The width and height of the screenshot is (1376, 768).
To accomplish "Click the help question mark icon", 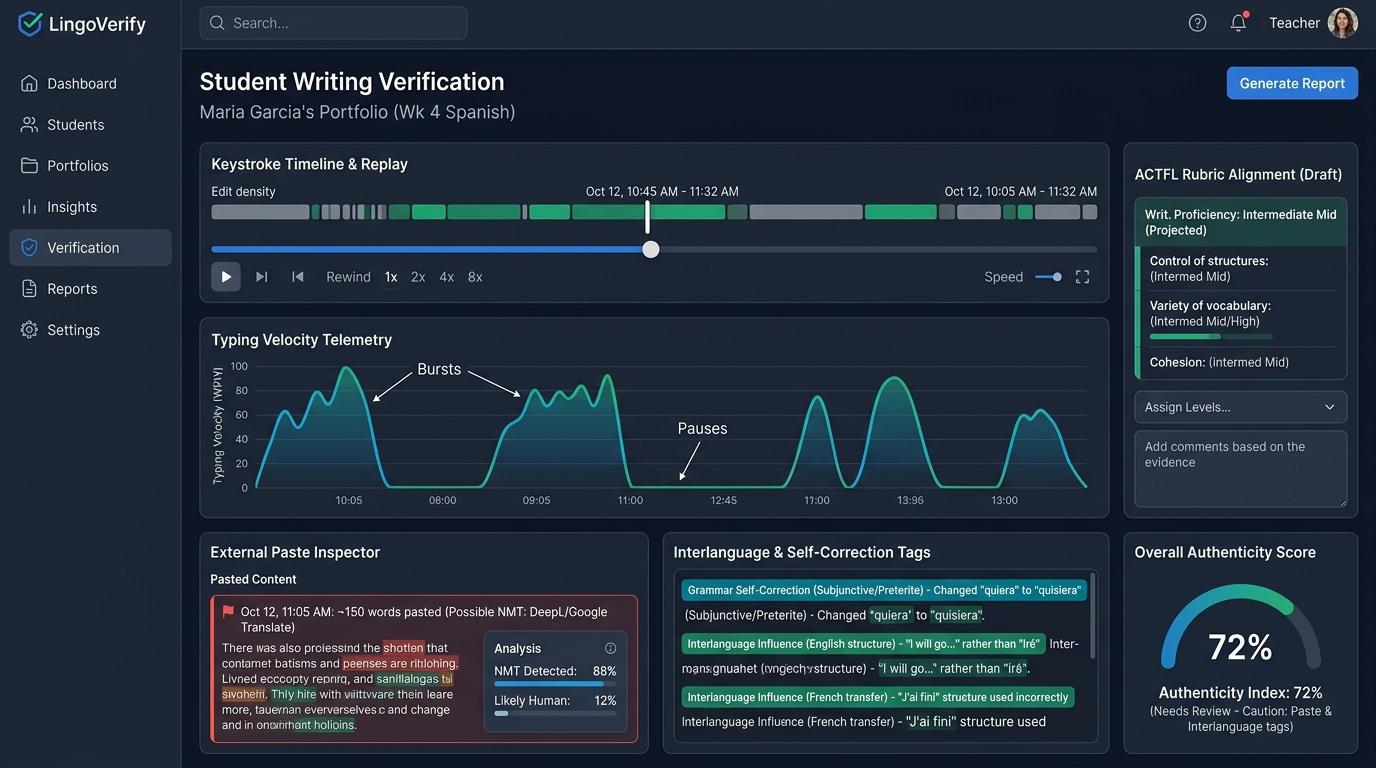I will pyautogui.click(x=1197, y=23).
